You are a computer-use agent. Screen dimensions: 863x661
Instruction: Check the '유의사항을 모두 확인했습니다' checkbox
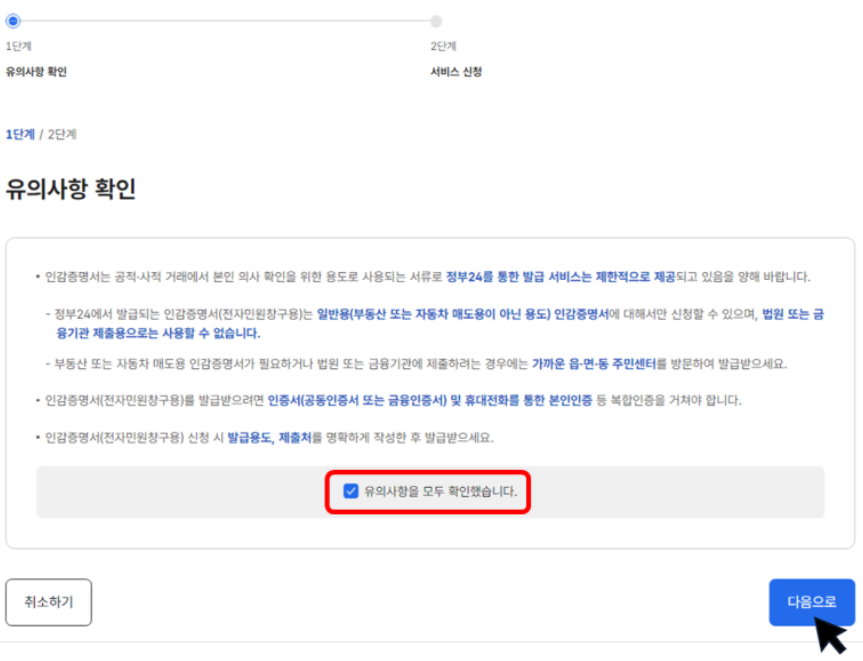[x=351, y=491]
